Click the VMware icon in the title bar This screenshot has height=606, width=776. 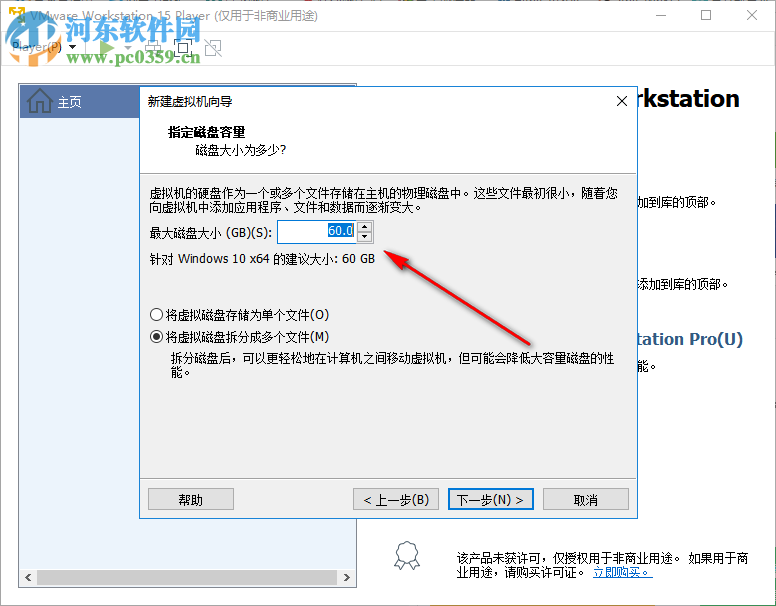pyautogui.click(x=16, y=15)
